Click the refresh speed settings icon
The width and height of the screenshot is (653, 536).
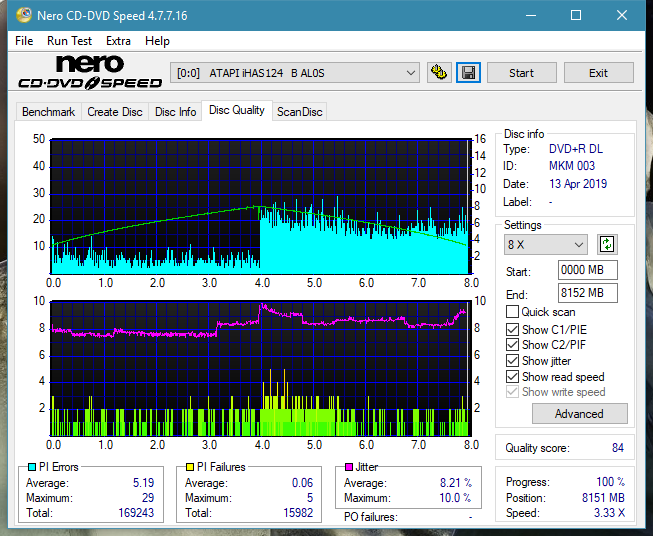pyautogui.click(x=607, y=244)
